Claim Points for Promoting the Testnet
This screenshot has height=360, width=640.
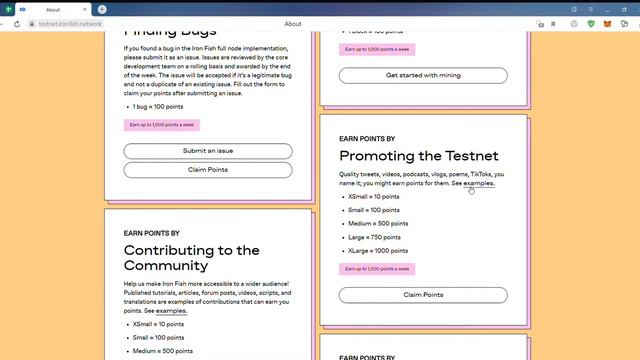423,295
